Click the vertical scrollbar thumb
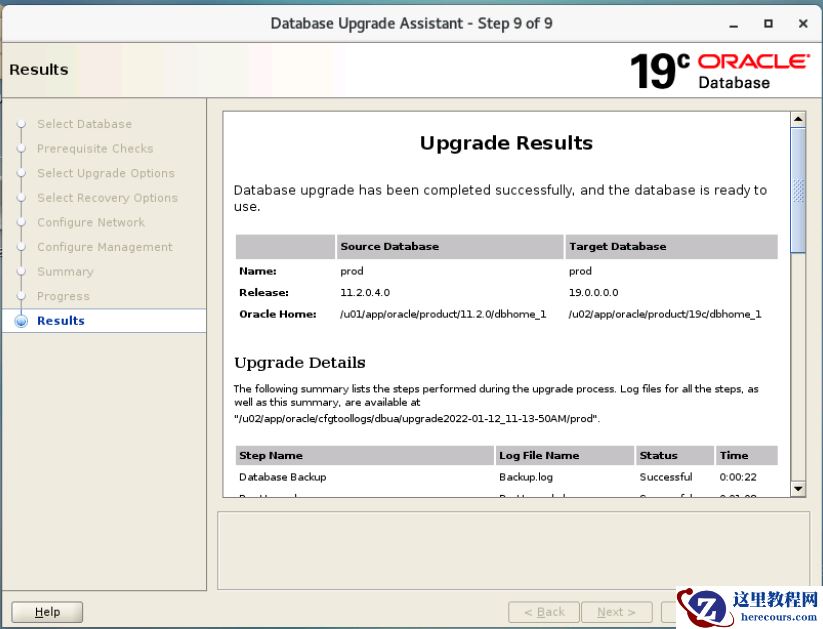This screenshot has width=823, height=629. 798,190
